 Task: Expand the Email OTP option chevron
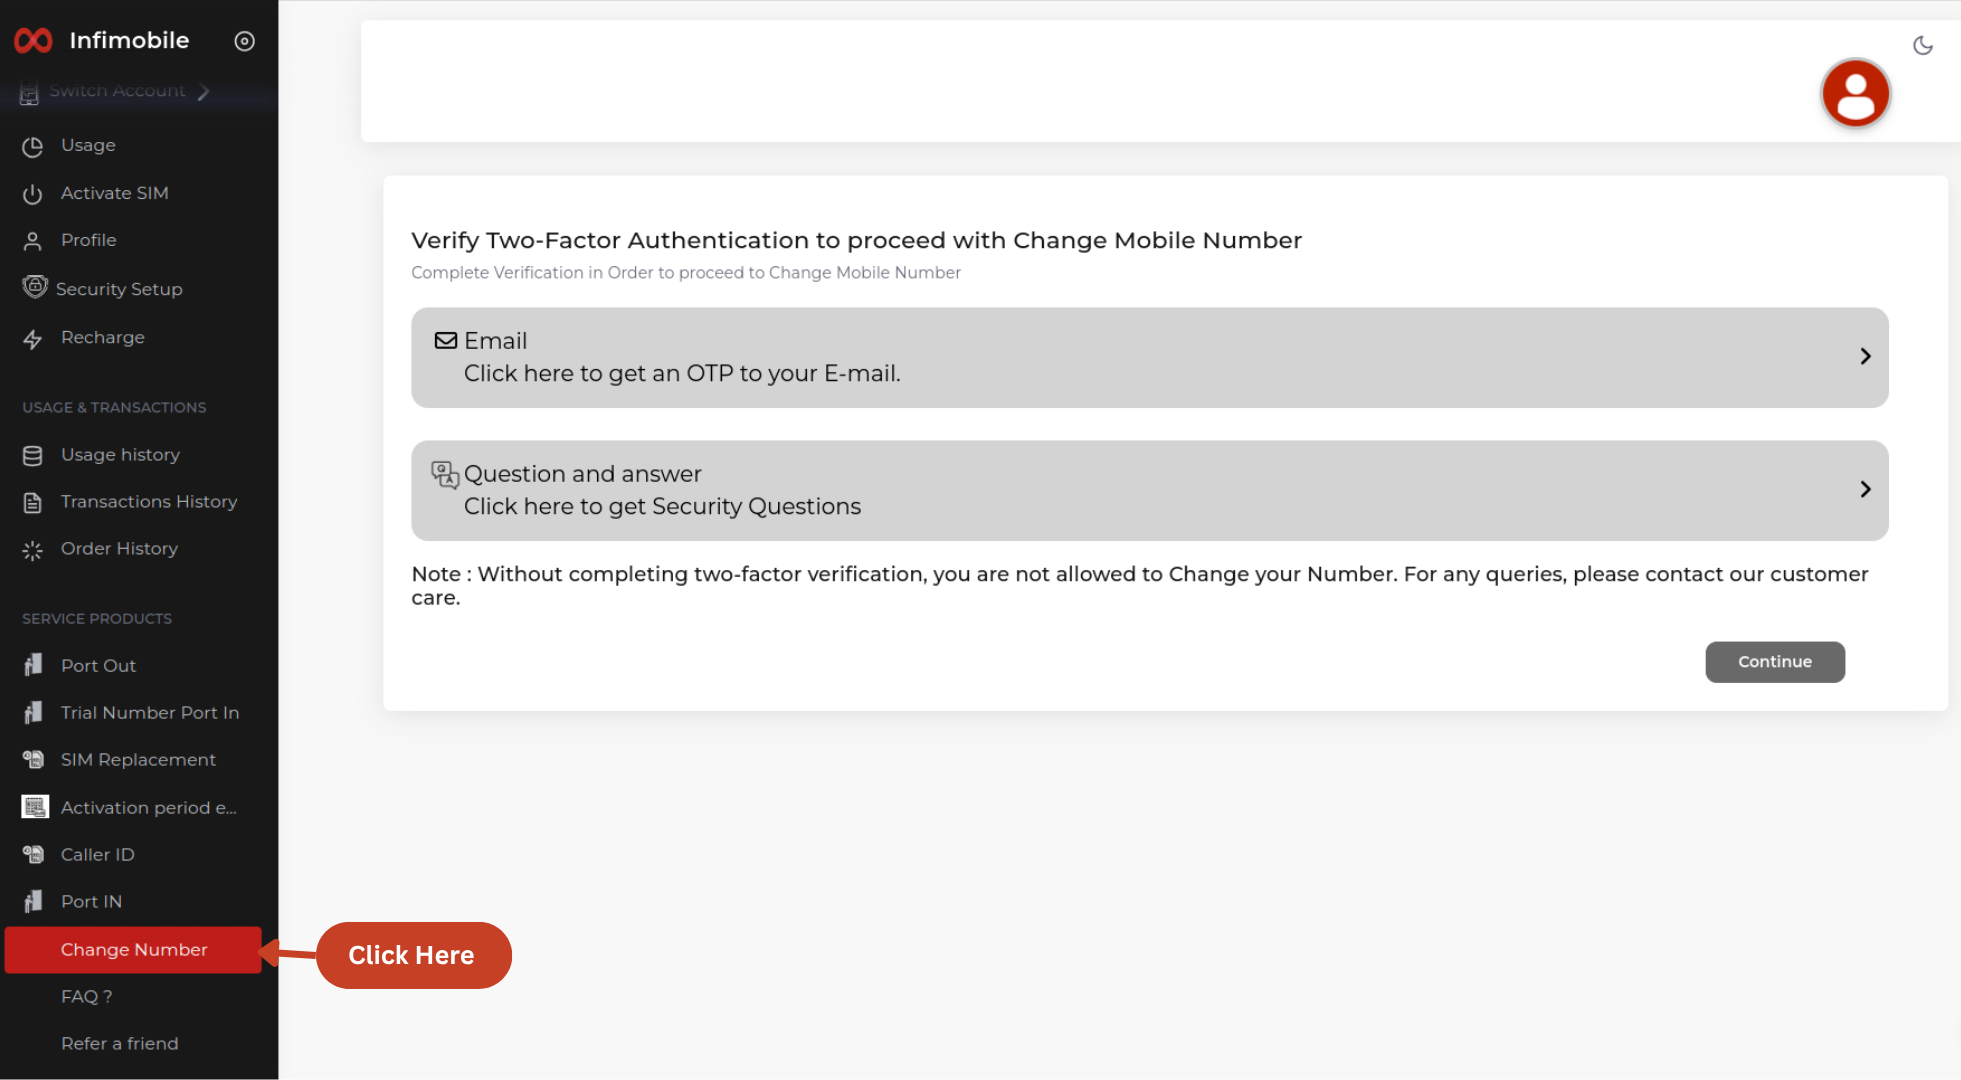tap(1865, 357)
